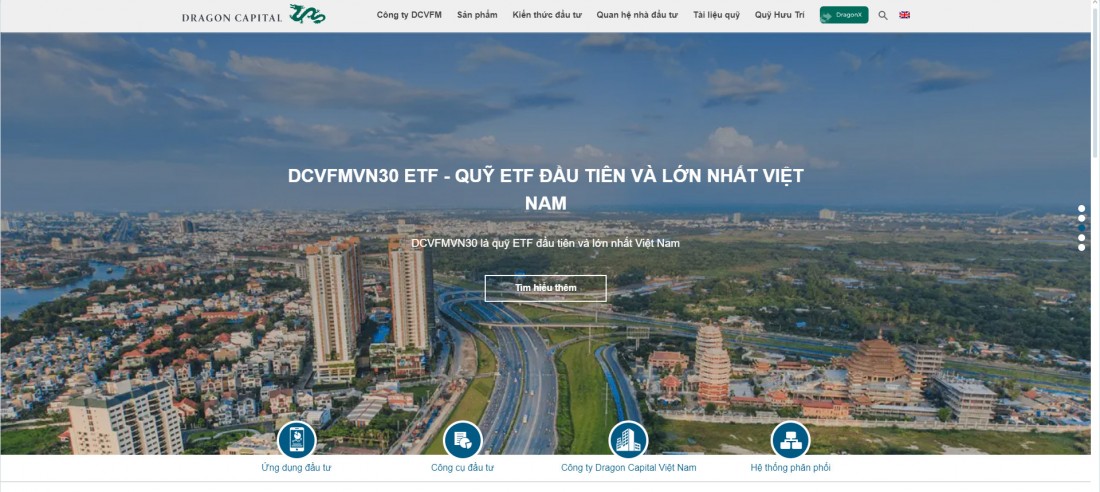This screenshot has width=1100, height=492.
Task: Follow the Ứng dụng đầu tư link
Action: coord(296,467)
